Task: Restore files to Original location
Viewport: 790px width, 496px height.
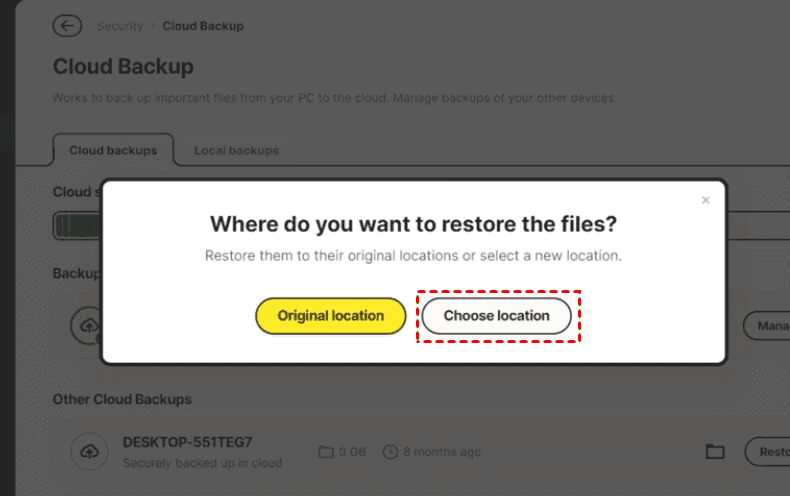Action: click(330, 316)
